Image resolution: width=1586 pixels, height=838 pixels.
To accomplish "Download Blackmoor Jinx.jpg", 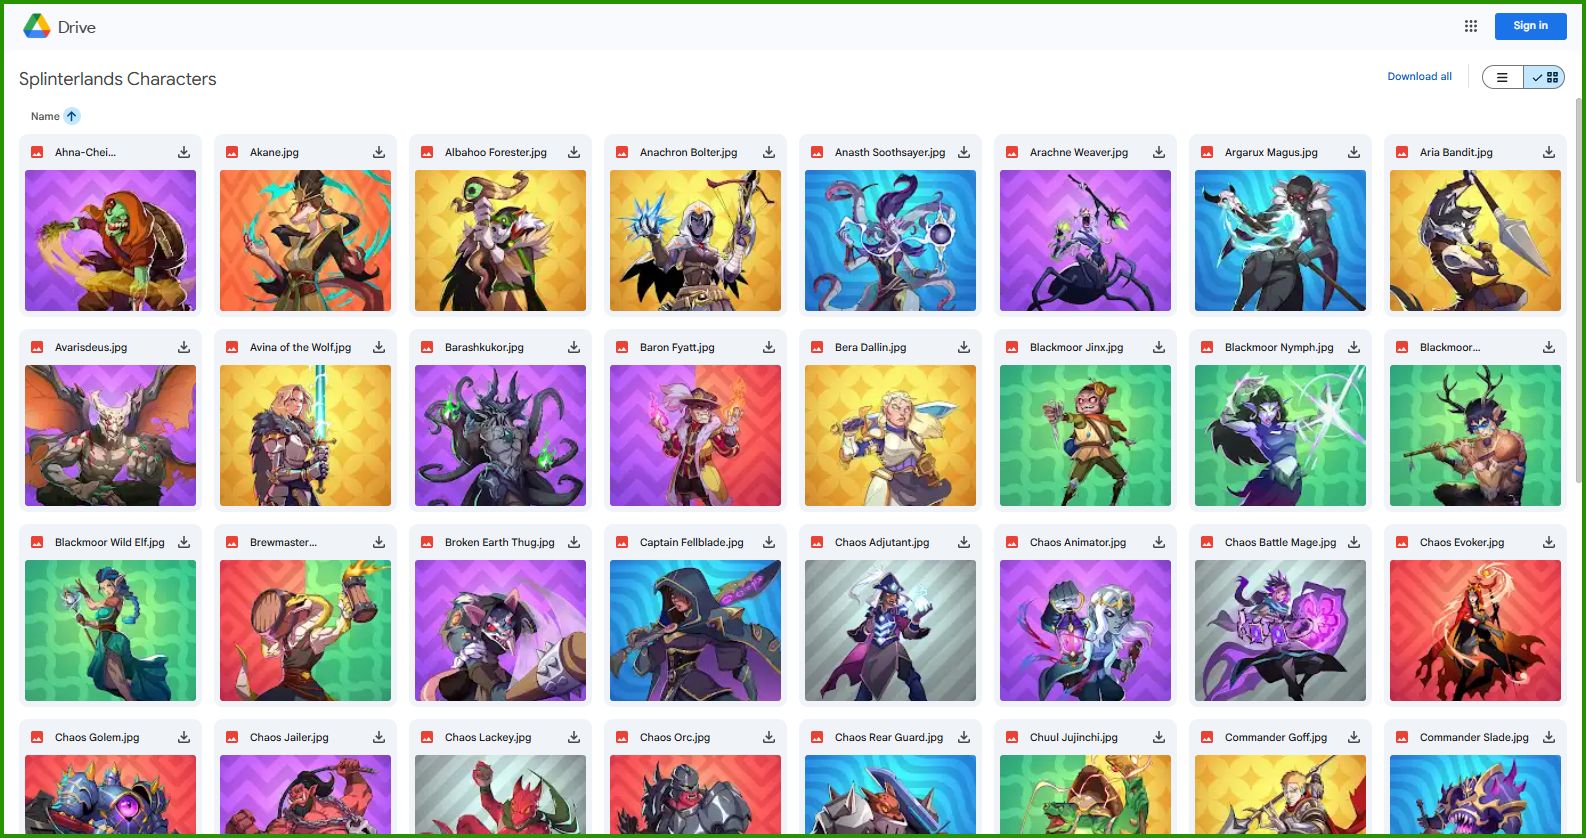I will pos(1159,347).
